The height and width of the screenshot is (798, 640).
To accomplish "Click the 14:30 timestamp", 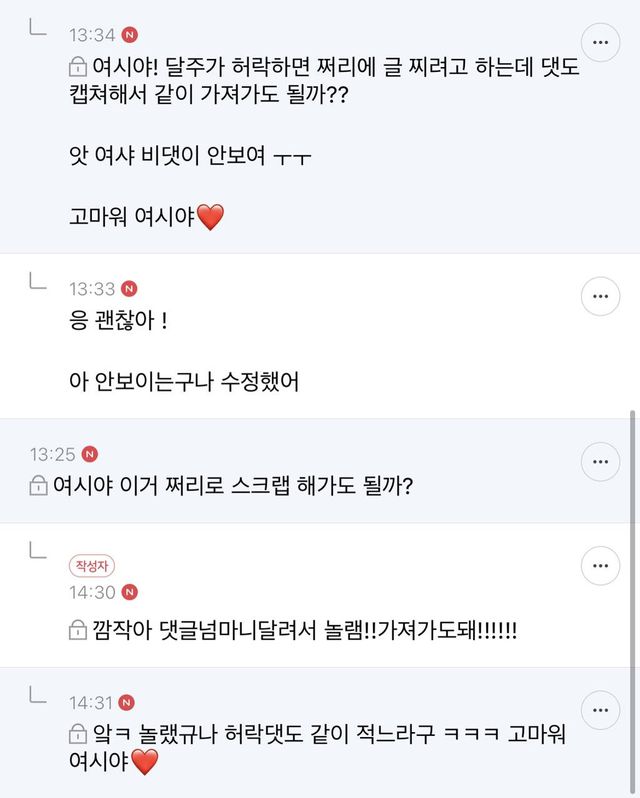I will pos(91,593).
